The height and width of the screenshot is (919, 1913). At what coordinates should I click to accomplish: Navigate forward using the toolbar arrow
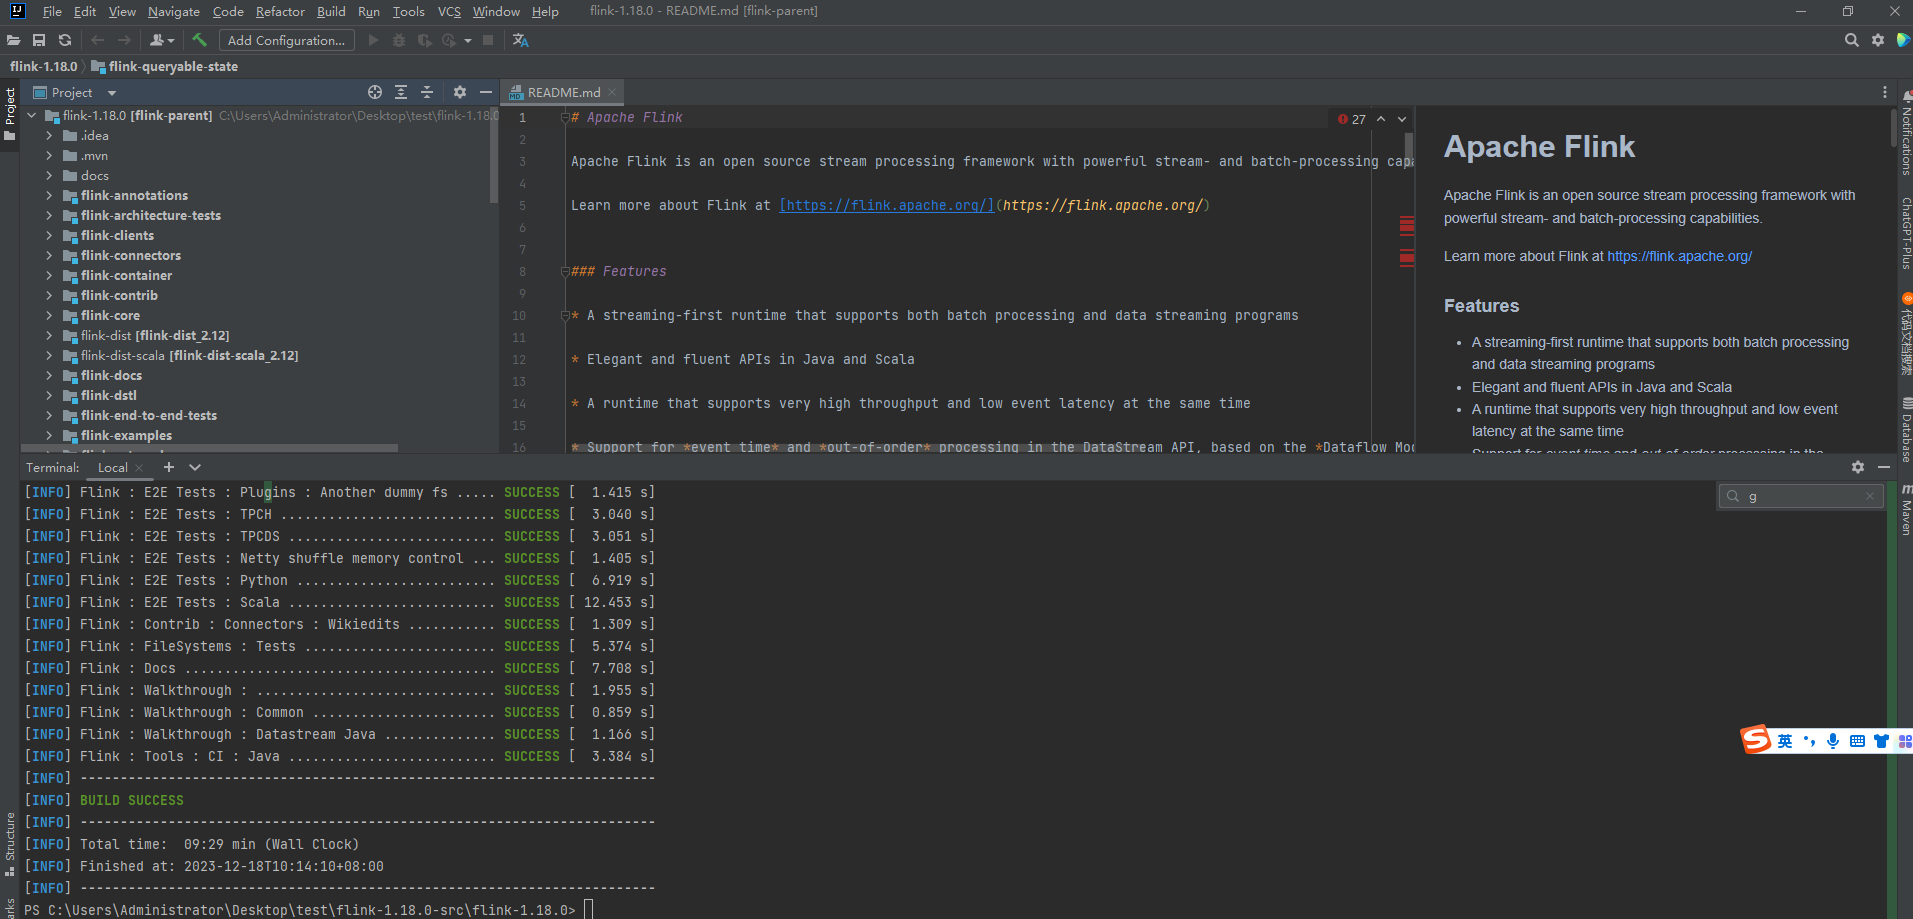click(124, 40)
